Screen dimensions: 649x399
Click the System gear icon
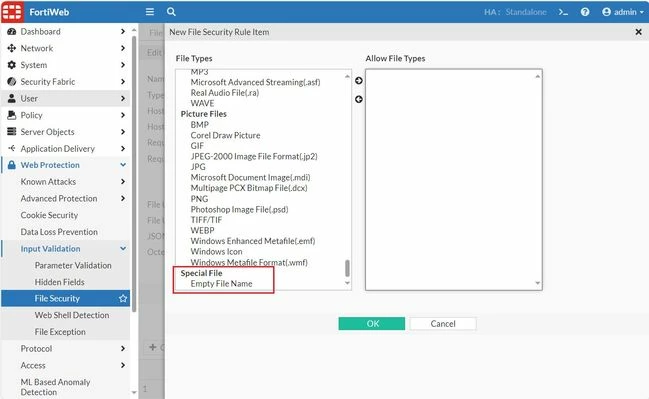pyautogui.click(x=12, y=65)
